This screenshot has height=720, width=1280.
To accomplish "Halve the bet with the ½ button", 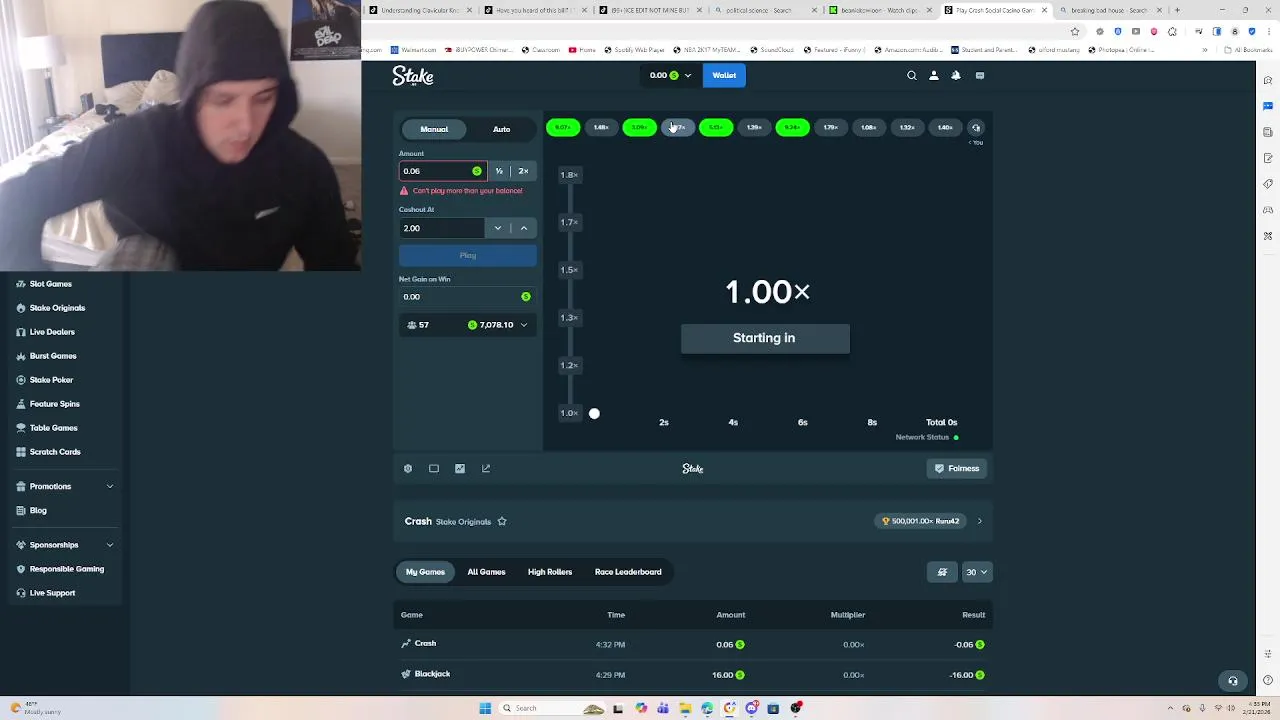I will click(499, 171).
